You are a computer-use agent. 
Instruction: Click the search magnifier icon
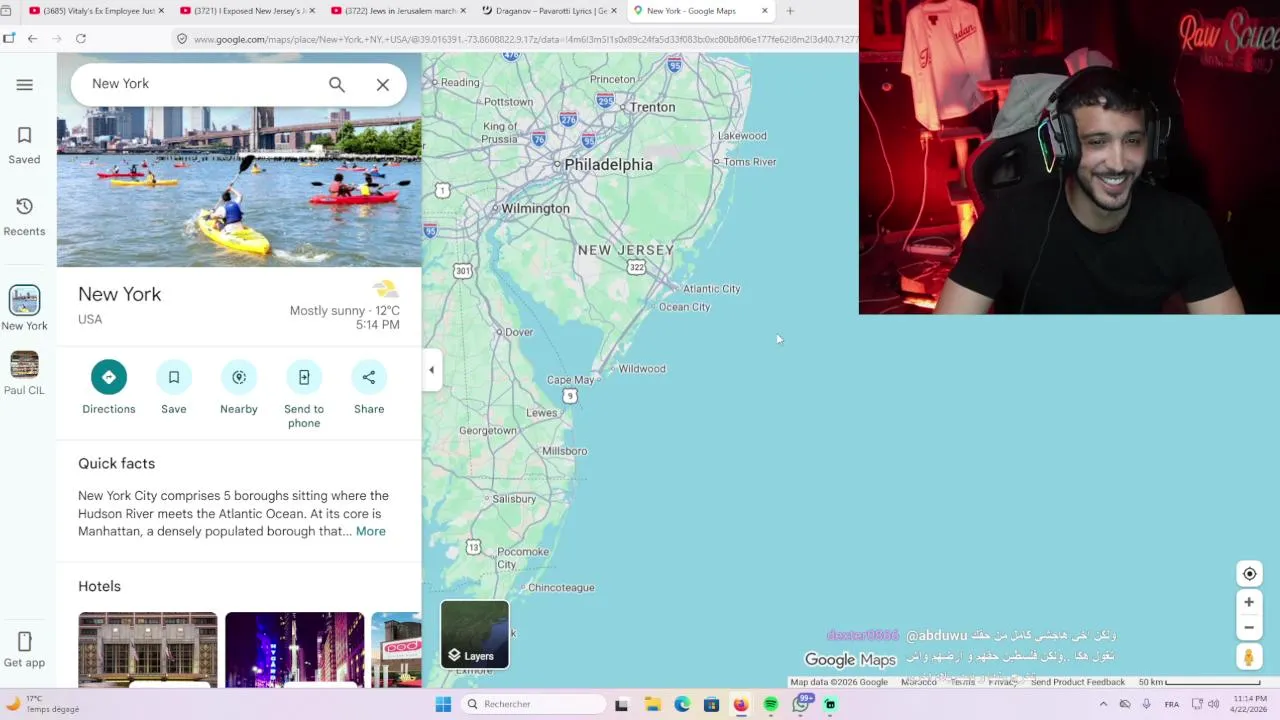[337, 84]
